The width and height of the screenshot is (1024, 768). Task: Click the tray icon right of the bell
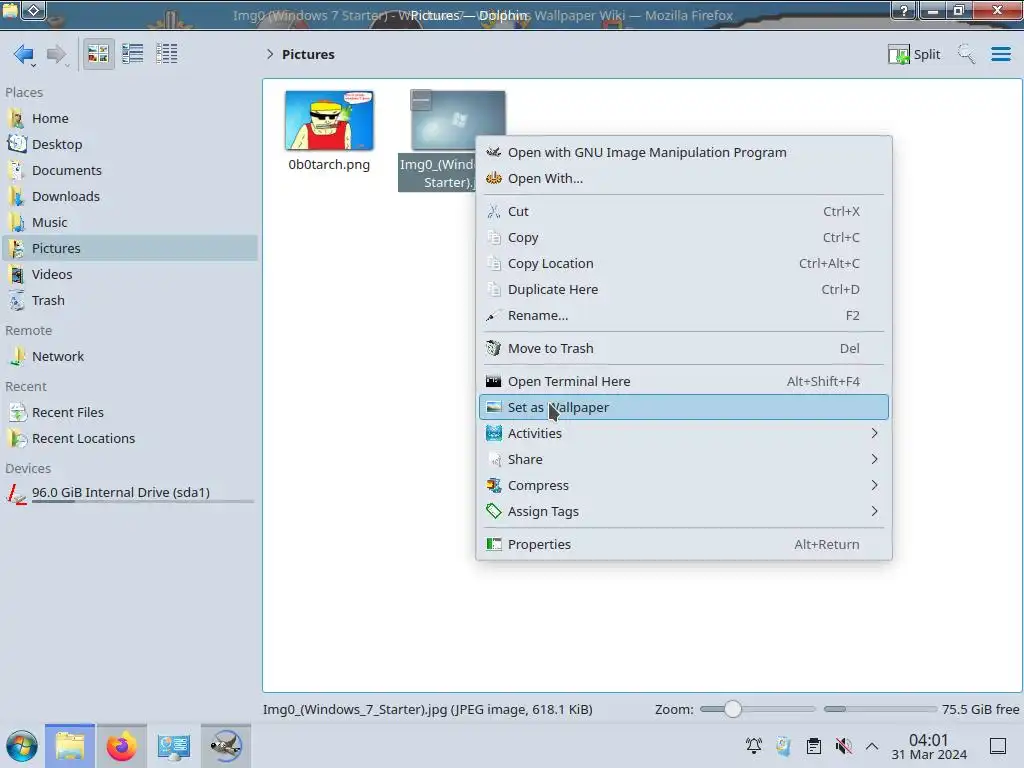(784, 746)
